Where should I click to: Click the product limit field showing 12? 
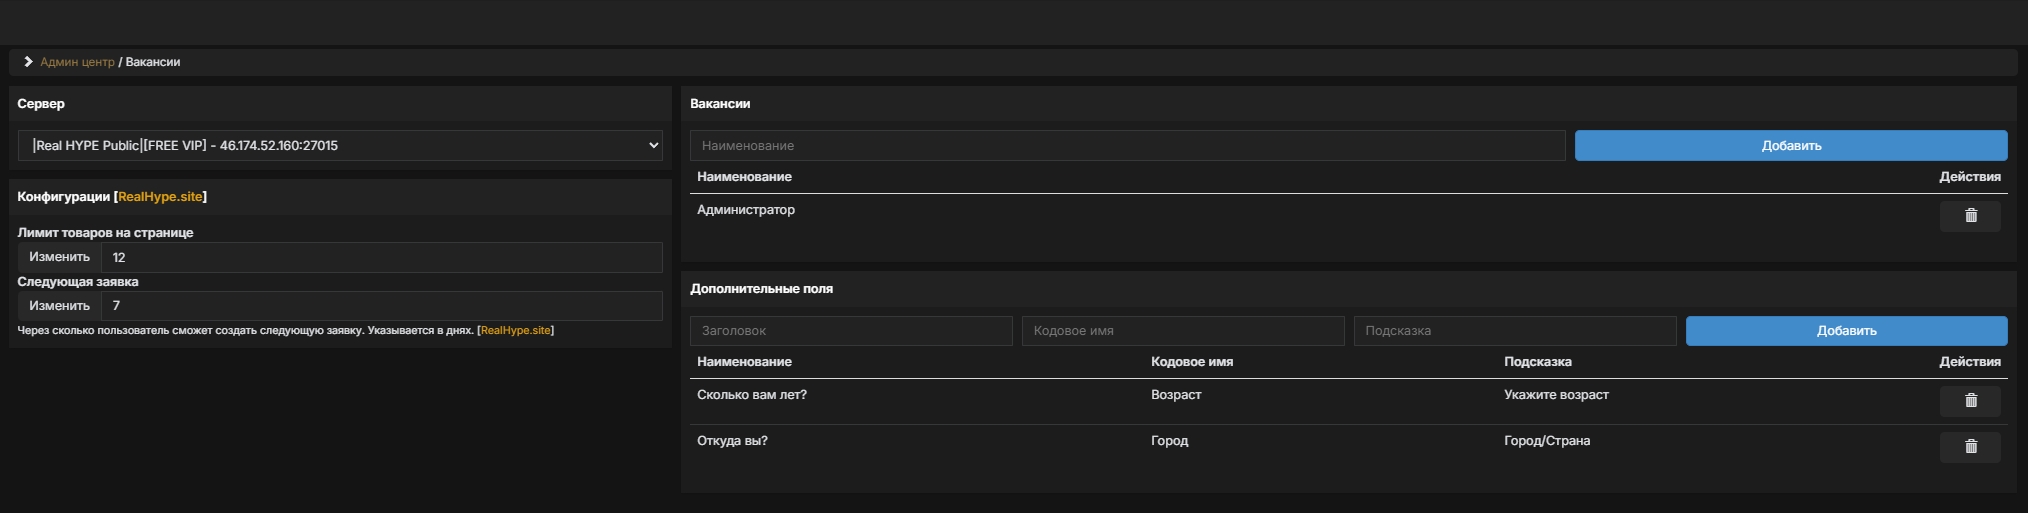tap(381, 257)
